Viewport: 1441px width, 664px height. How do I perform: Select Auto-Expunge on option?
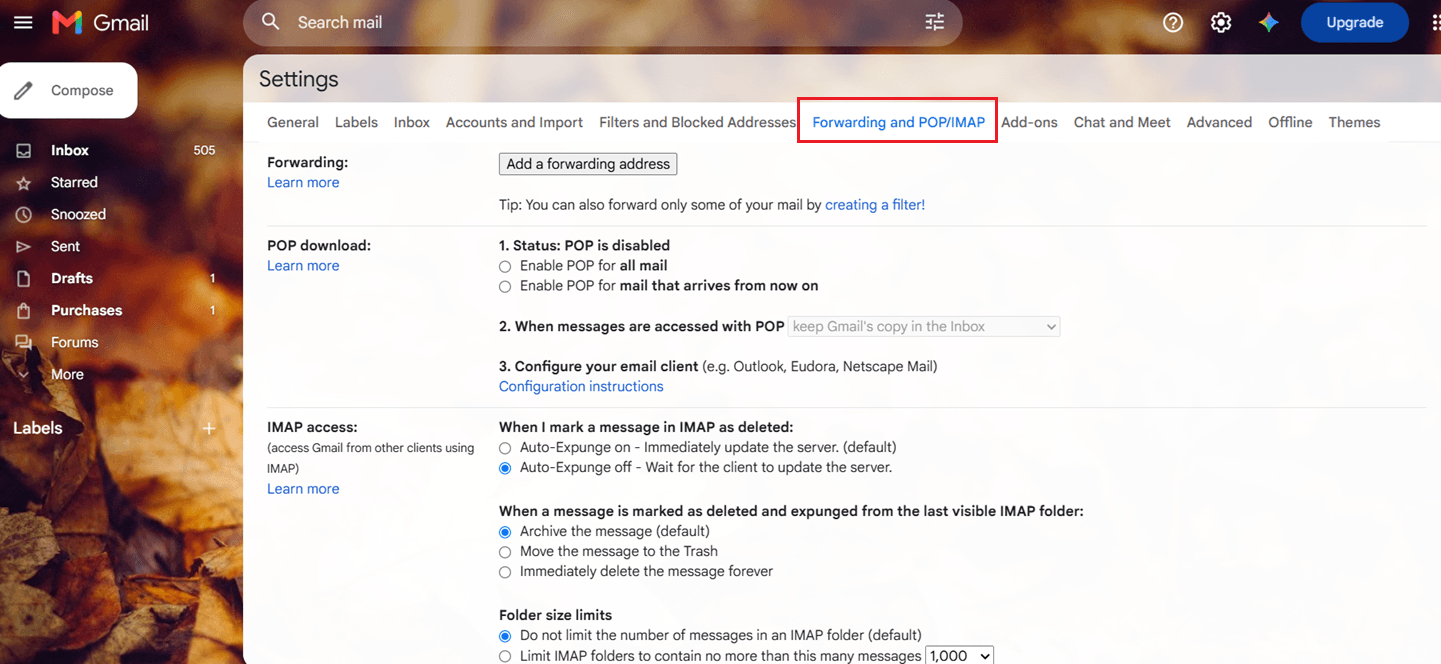coord(505,448)
